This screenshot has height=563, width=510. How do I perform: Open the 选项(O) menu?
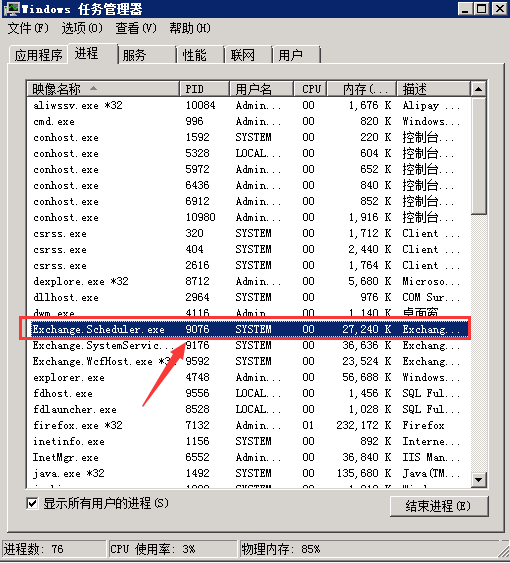click(82, 28)
